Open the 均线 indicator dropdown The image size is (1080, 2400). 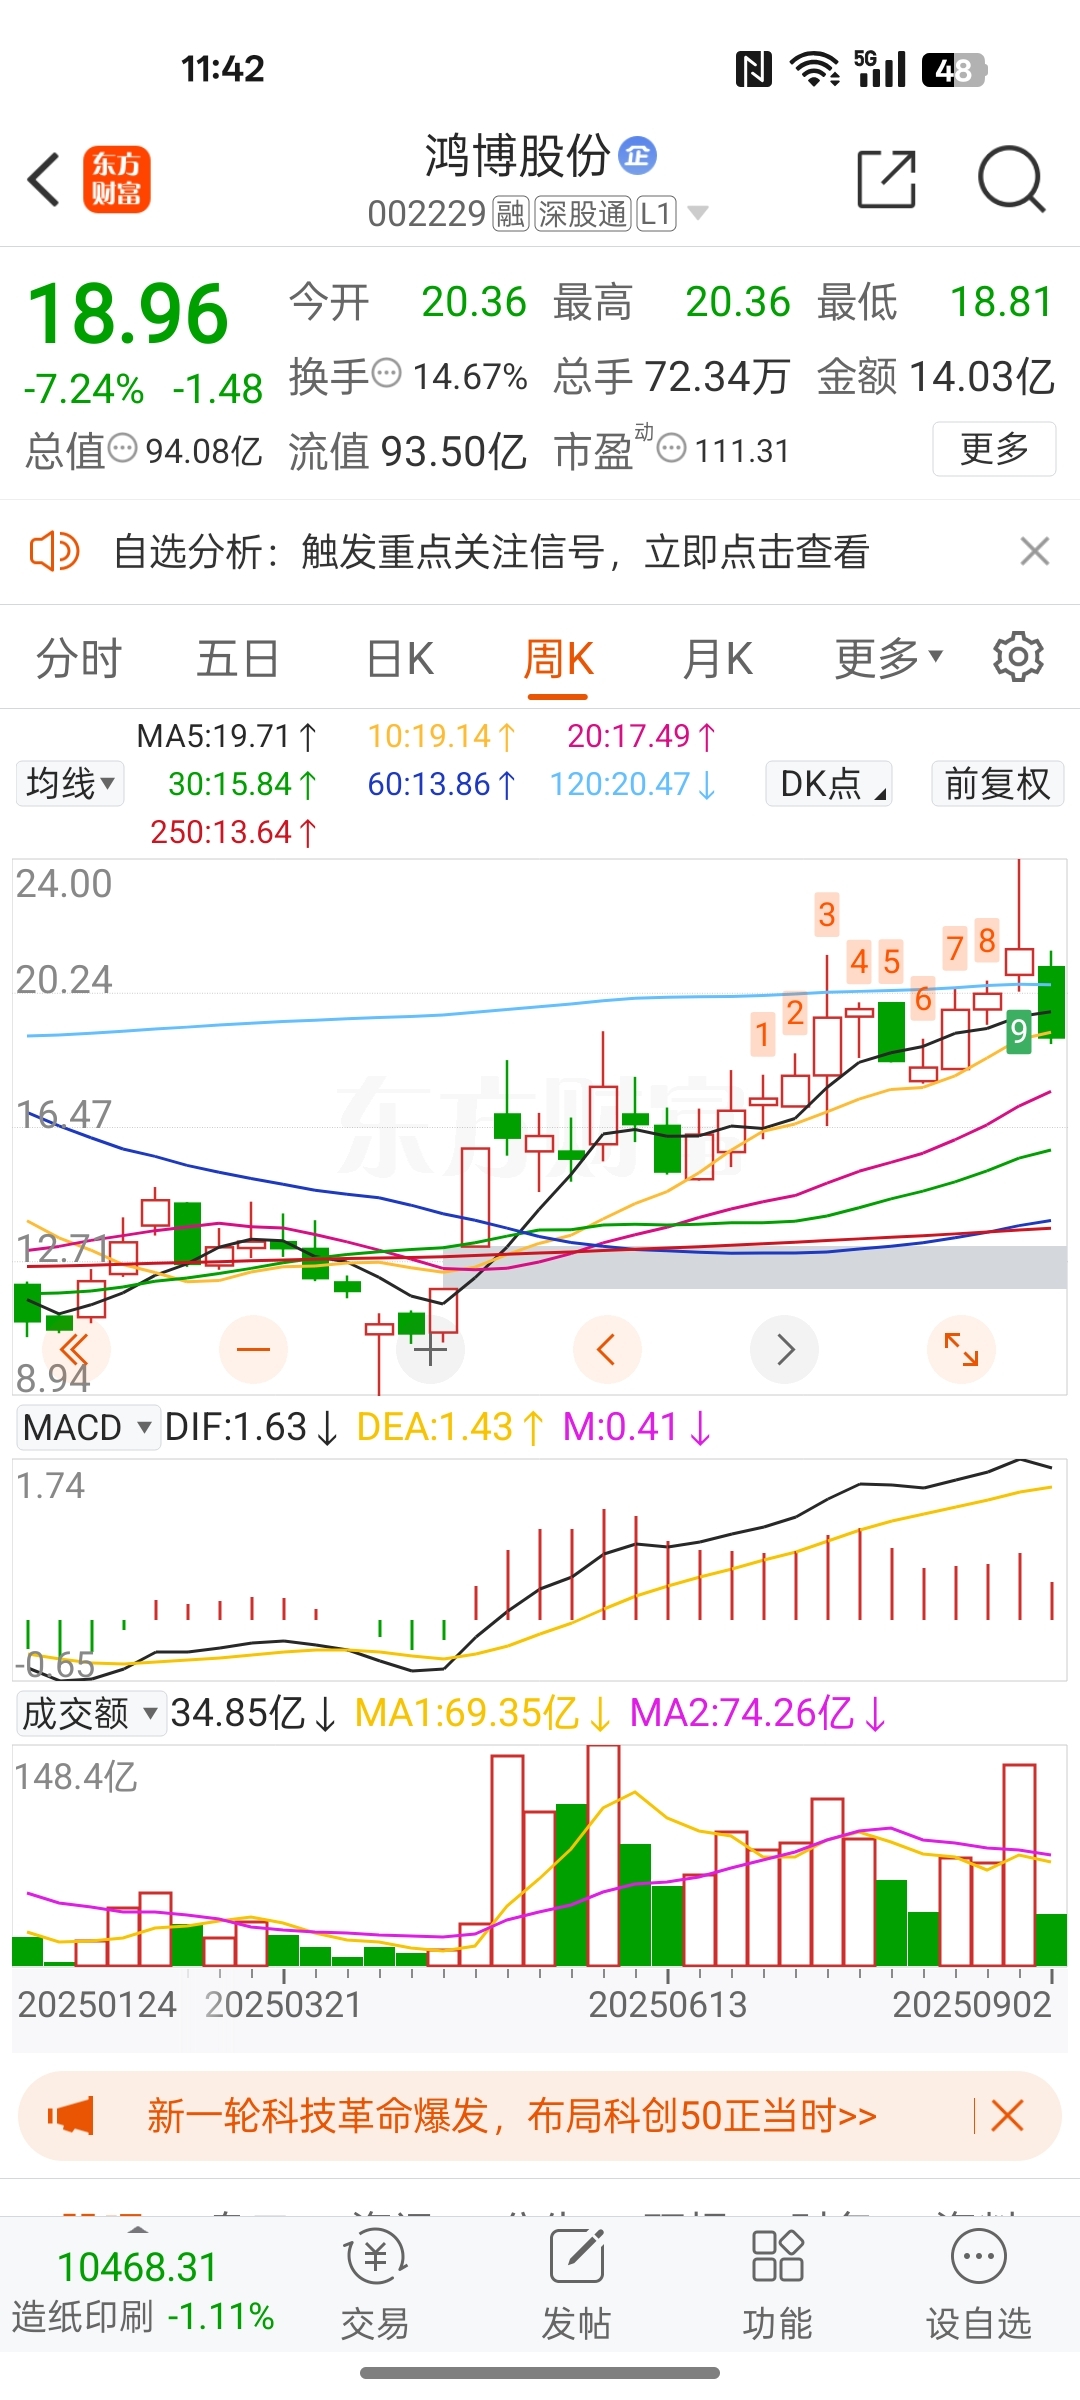pos(70,783)
